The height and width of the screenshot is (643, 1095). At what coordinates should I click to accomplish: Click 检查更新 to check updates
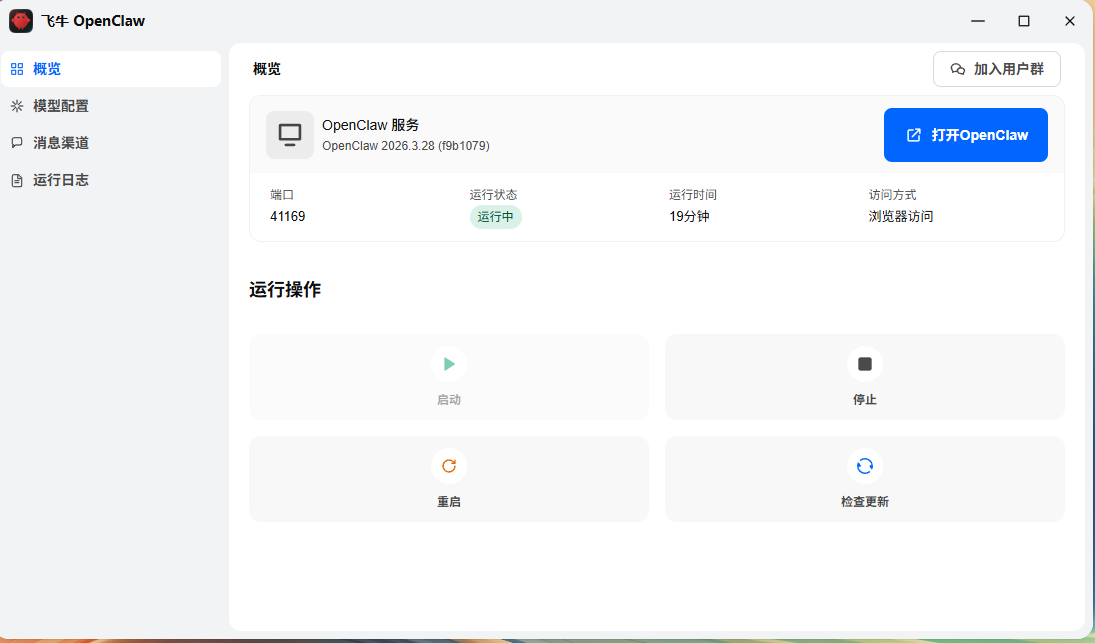(x=865, y=479)
